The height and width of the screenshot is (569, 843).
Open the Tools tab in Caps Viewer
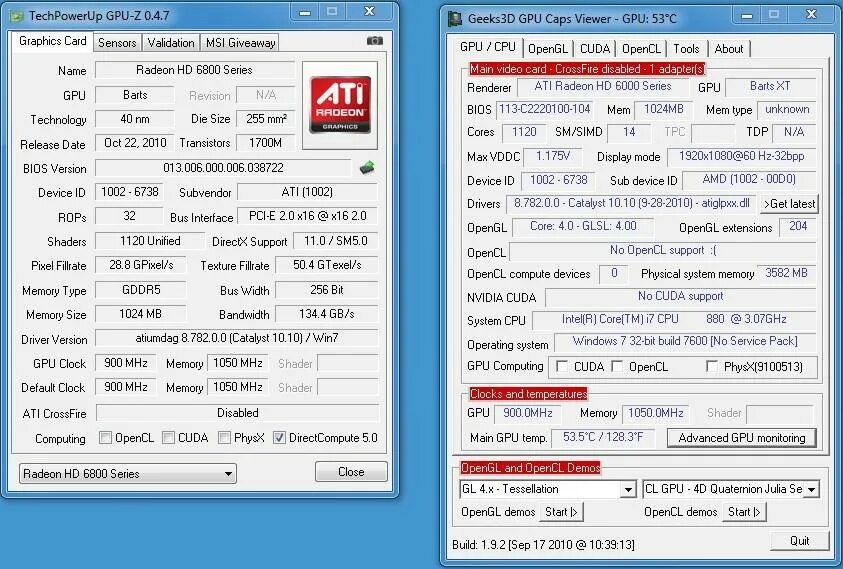pyautogui.click(x=687, y=49)
